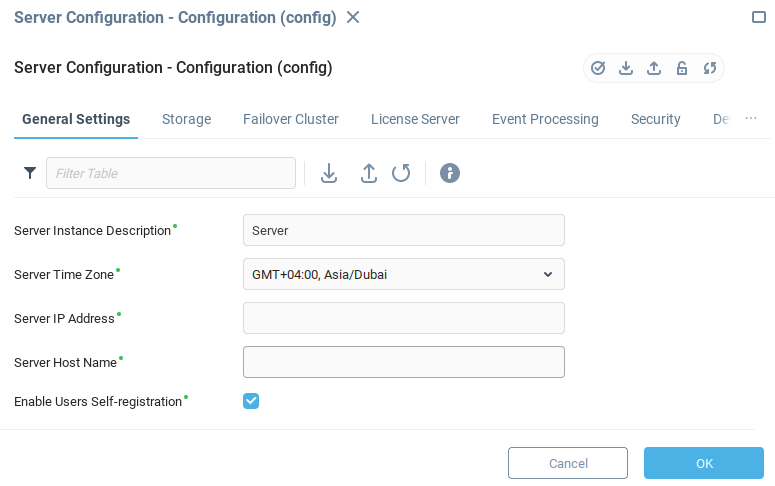775x486 pixels.
Task: Switch to the Storage tab
Action: pyautogui.click(x=186, y=119)
